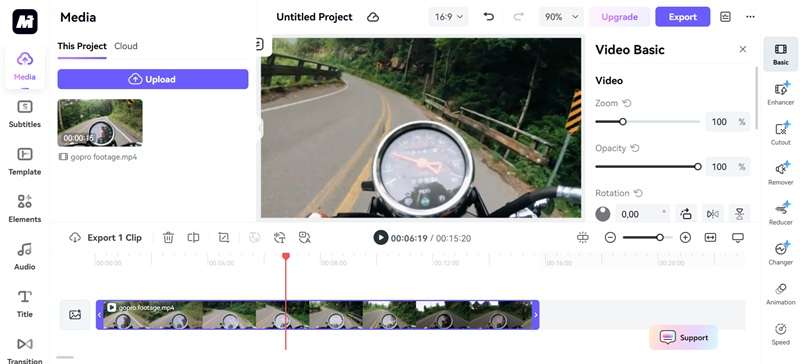The height and width of the screenshot is (364, 800).
Task: Open the Speed tool
Action: point(780,334)
